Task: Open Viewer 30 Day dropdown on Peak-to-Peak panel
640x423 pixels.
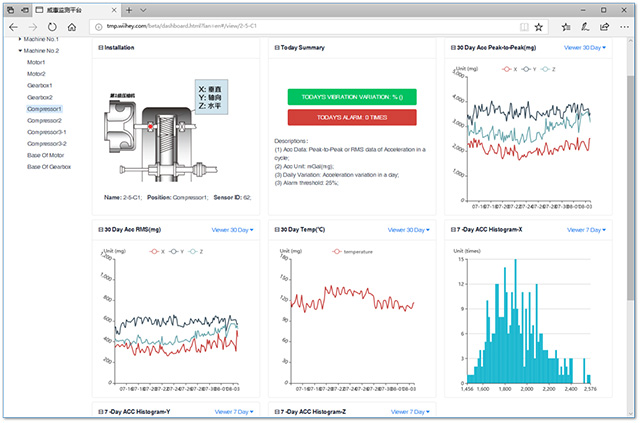Action: [x=584, y=48]
